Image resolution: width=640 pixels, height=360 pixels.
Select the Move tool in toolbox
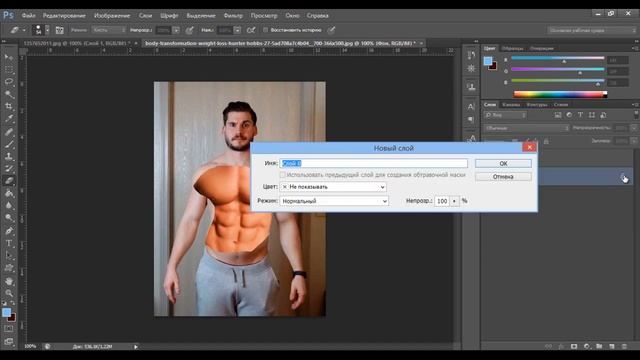click(9, 57)
